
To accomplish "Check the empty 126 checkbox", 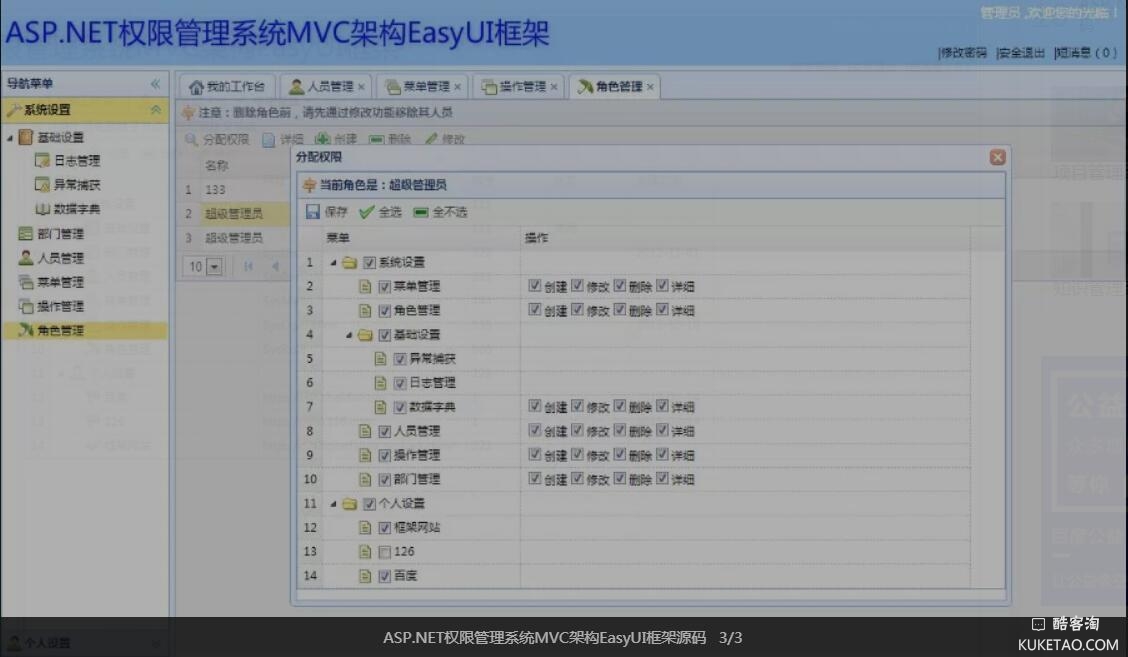I will click(x=384, y=552).
